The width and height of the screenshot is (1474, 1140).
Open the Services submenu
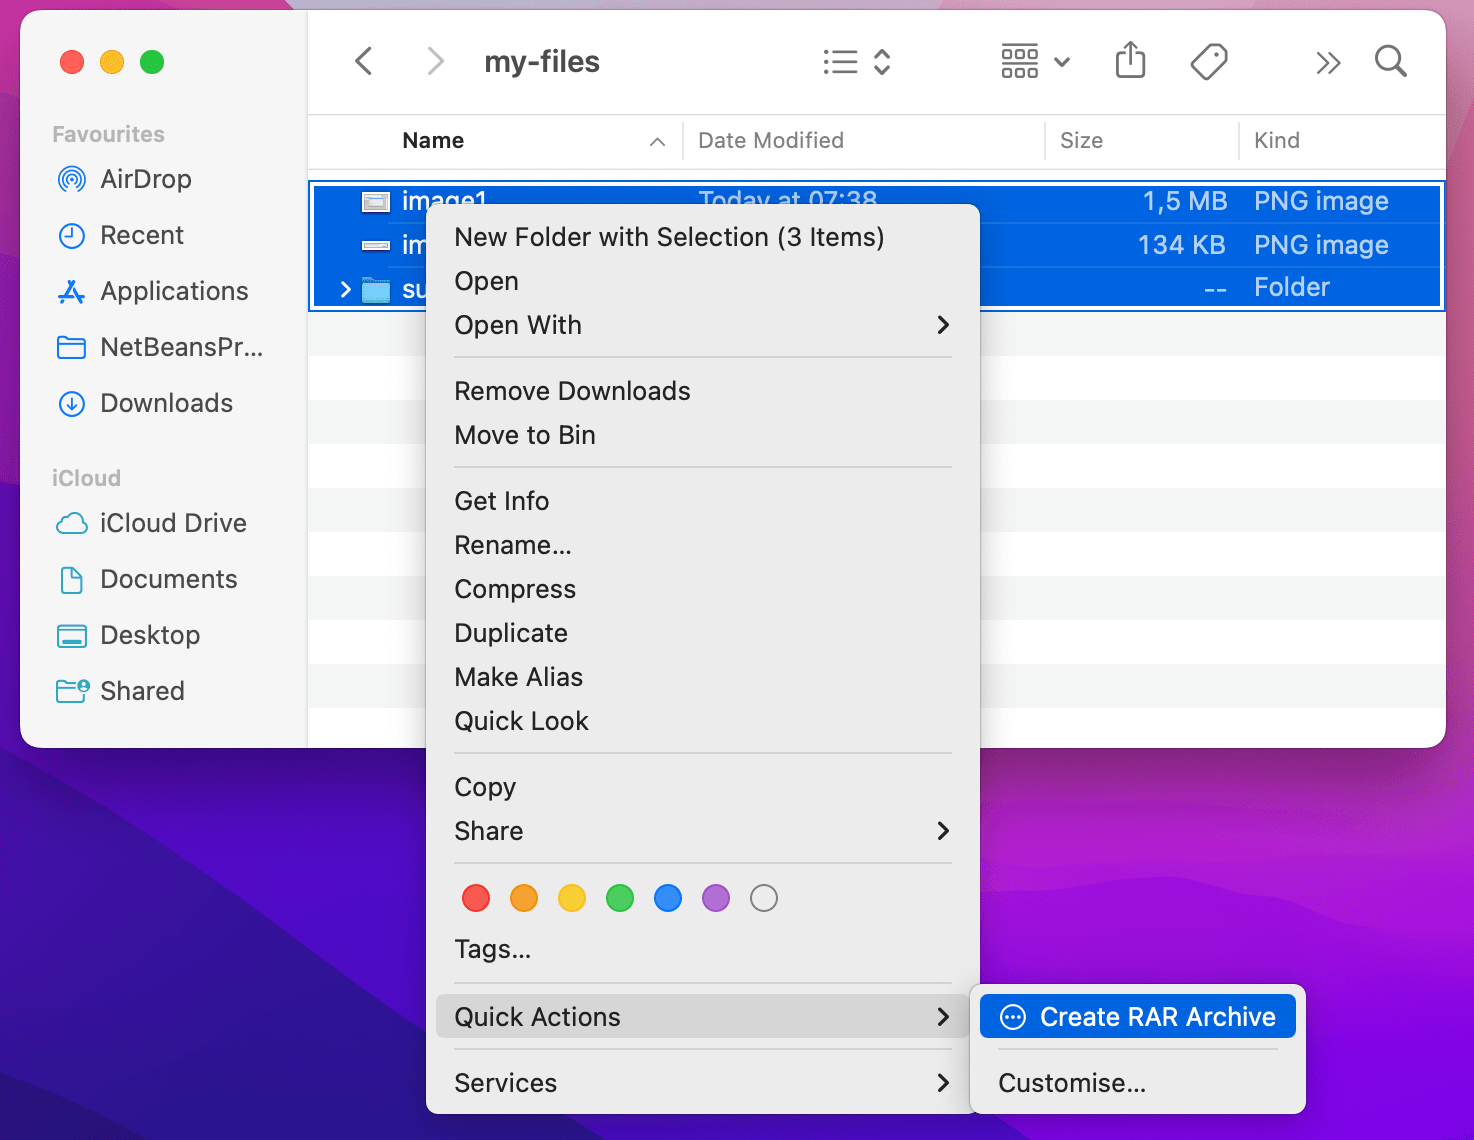pyautogui.click(x=505, y=1083)
